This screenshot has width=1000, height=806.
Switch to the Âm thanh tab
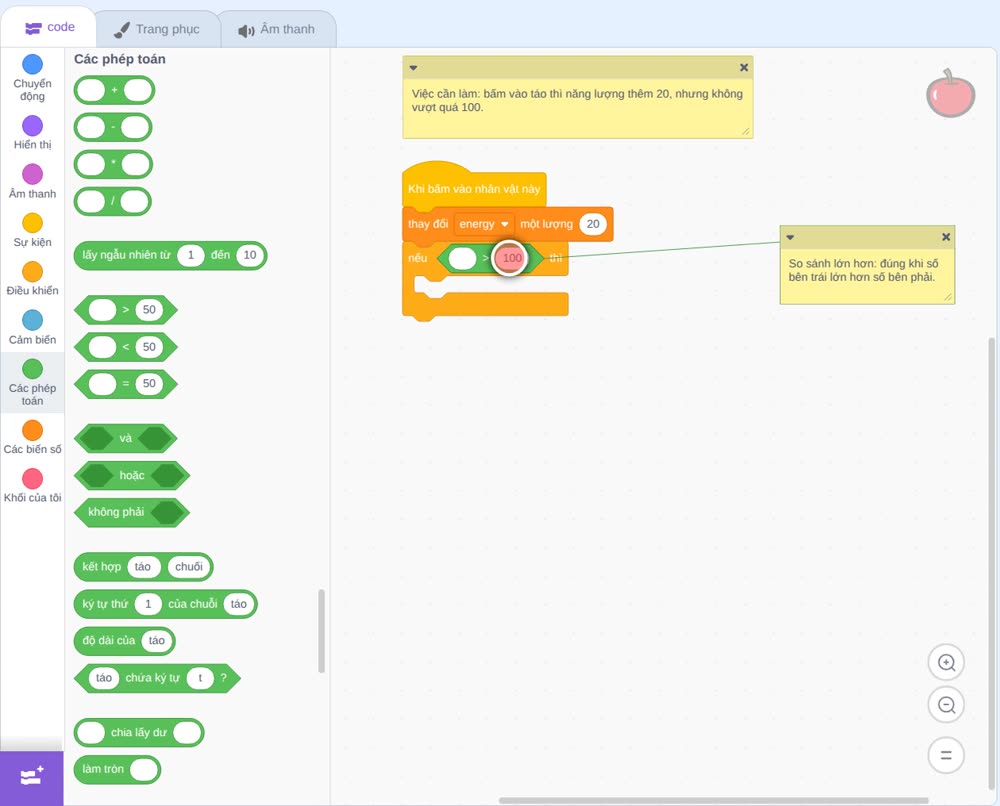(277, 29)
